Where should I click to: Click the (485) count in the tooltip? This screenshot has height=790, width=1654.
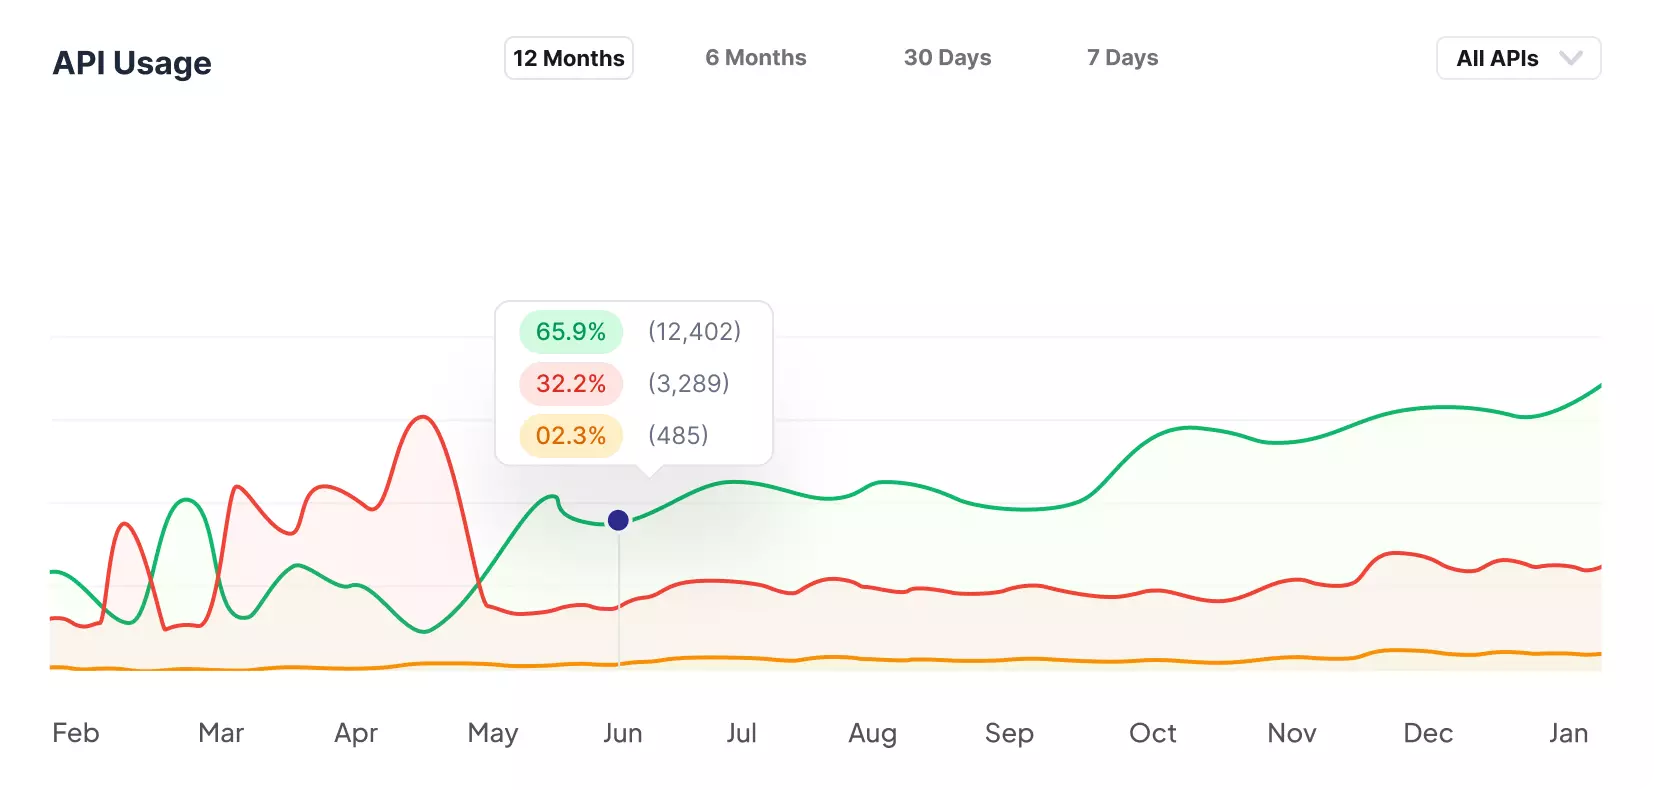click(x=678, y=435)
